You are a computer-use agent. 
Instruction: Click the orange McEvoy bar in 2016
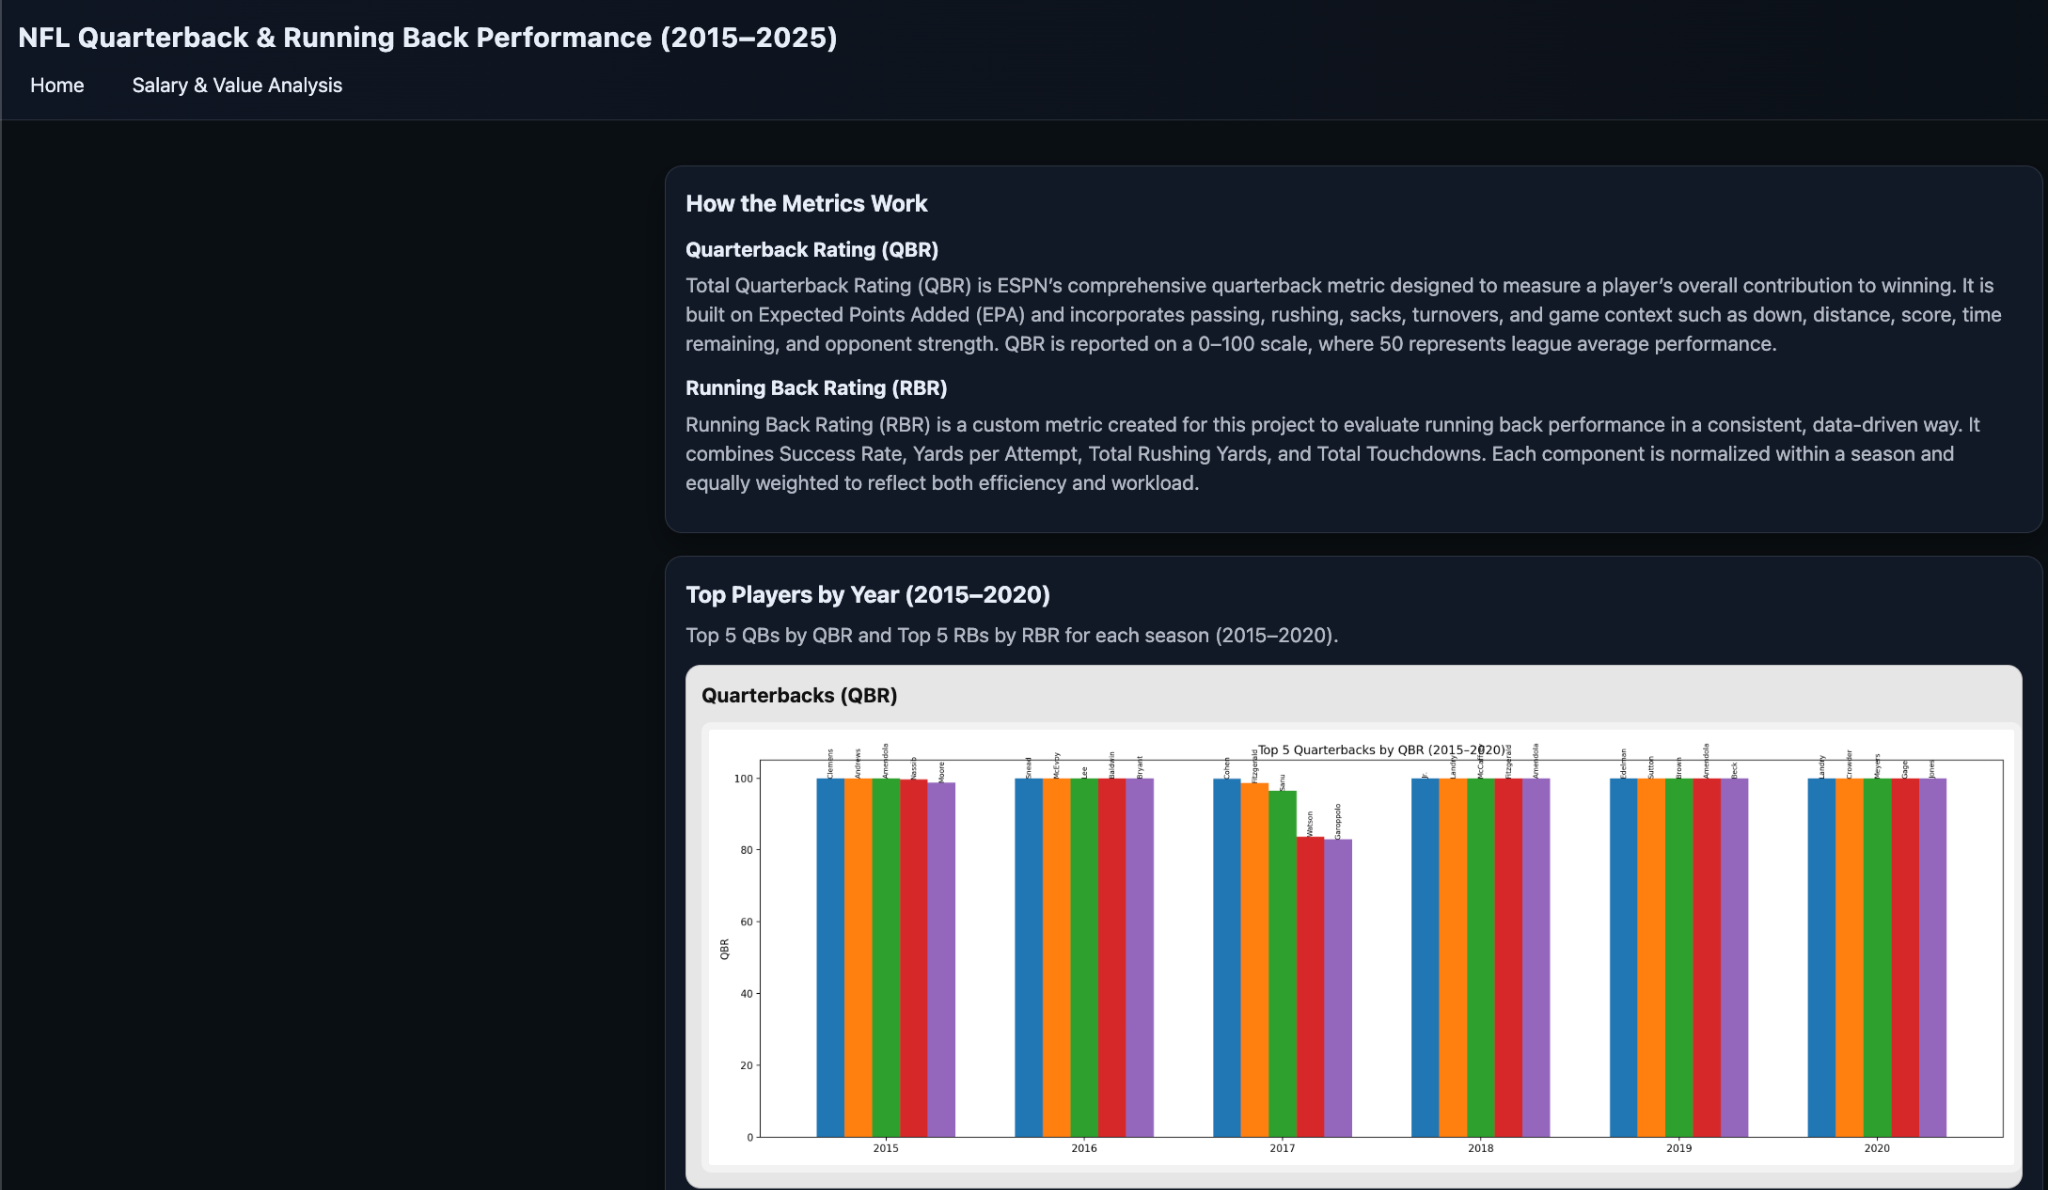pyautogui.click(x=1056, y=958)
